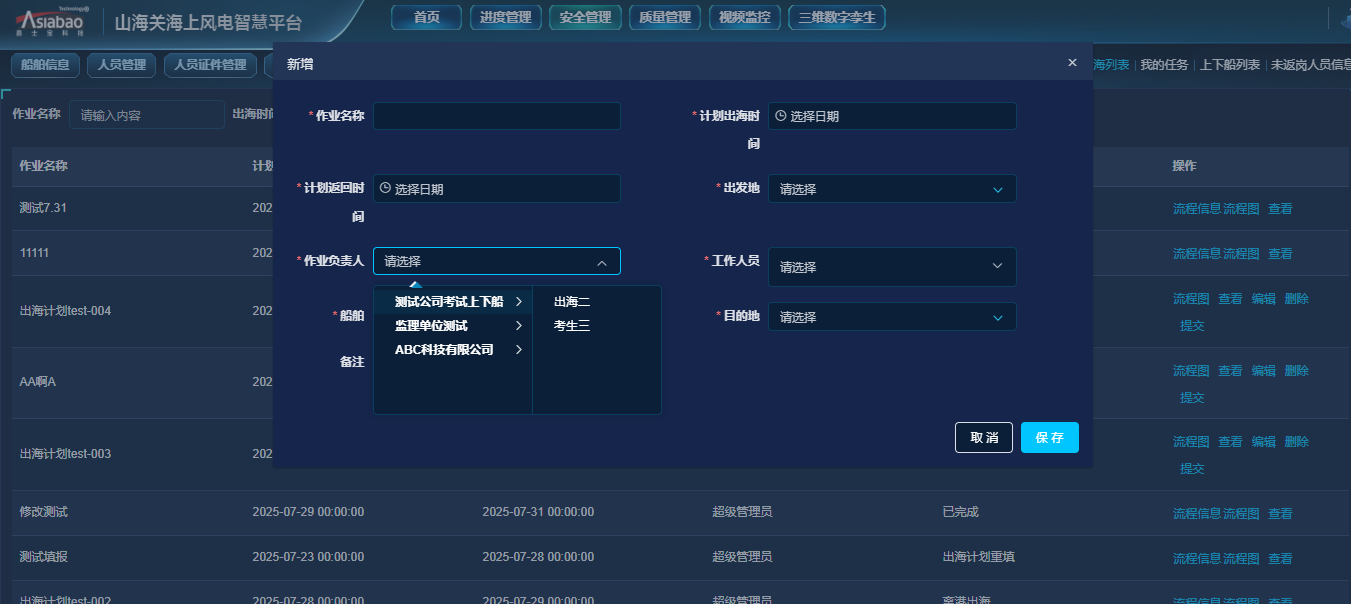This screenshot has height=604, width=1351.
Task: Click the 作业名称 search box behind the dialog
Action: (x=147, y=115)
